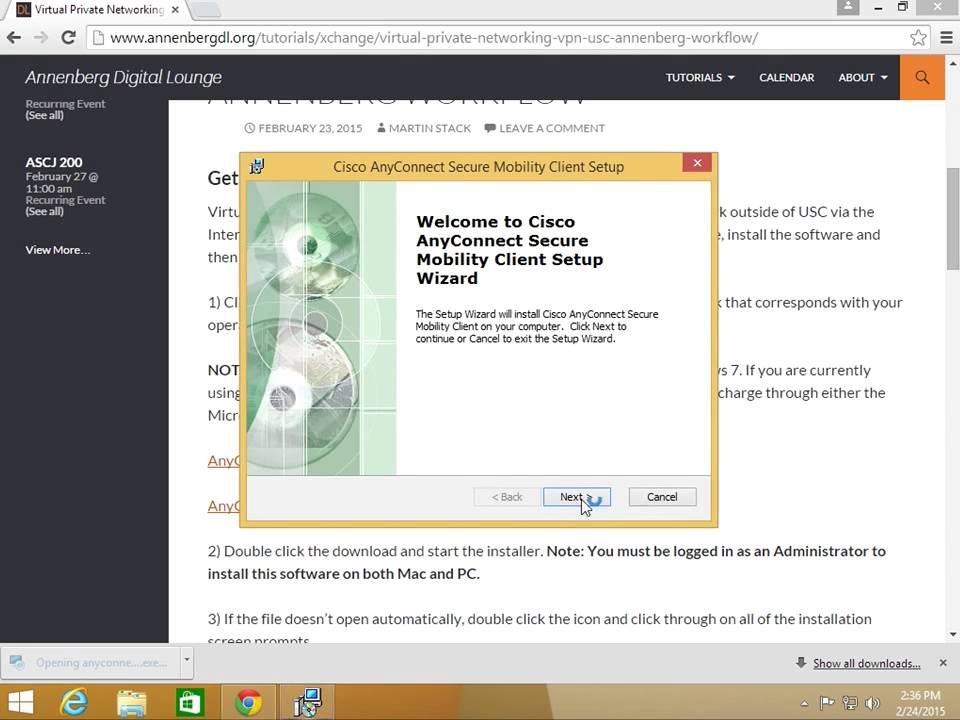Image resolution: width=960 pixels, height=720 pixels.
Task: Open a new tab in Chrome
Action: [206, 10]
